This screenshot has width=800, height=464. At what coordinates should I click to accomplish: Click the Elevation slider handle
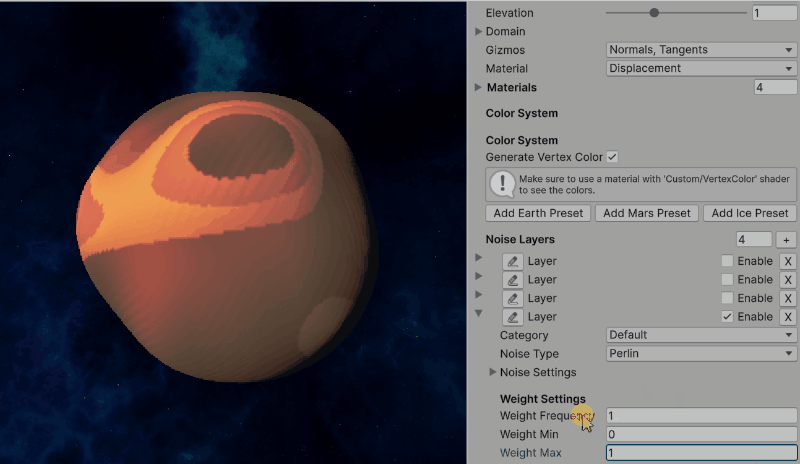(654, 13)
